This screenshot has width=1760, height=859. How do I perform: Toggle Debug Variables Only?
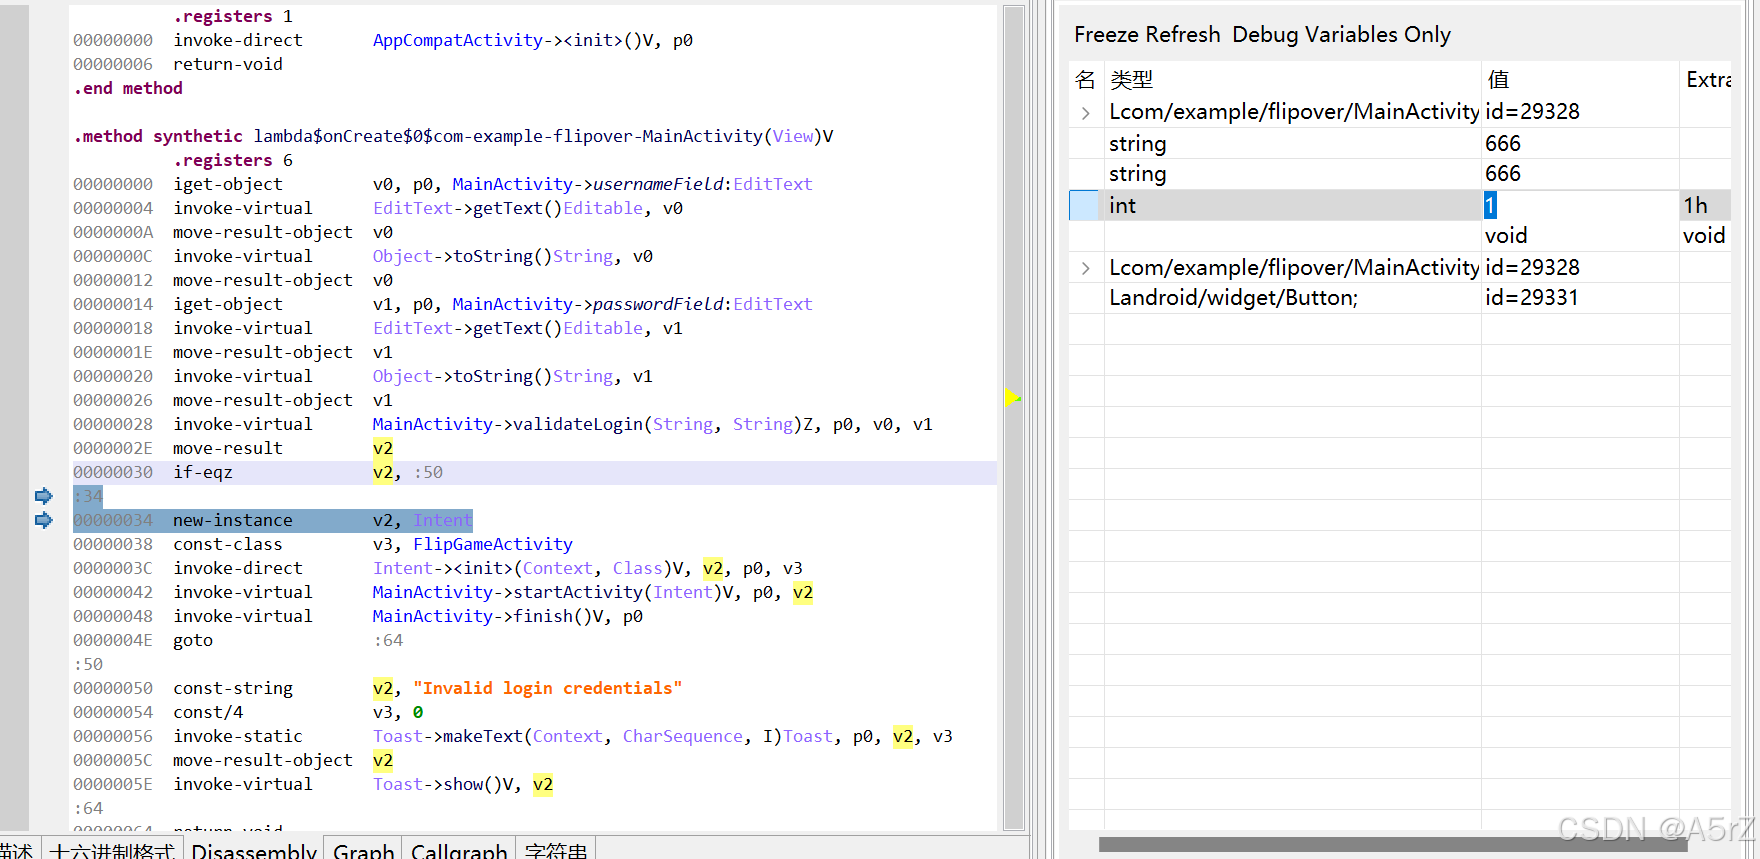click(x=1341, y=34)
